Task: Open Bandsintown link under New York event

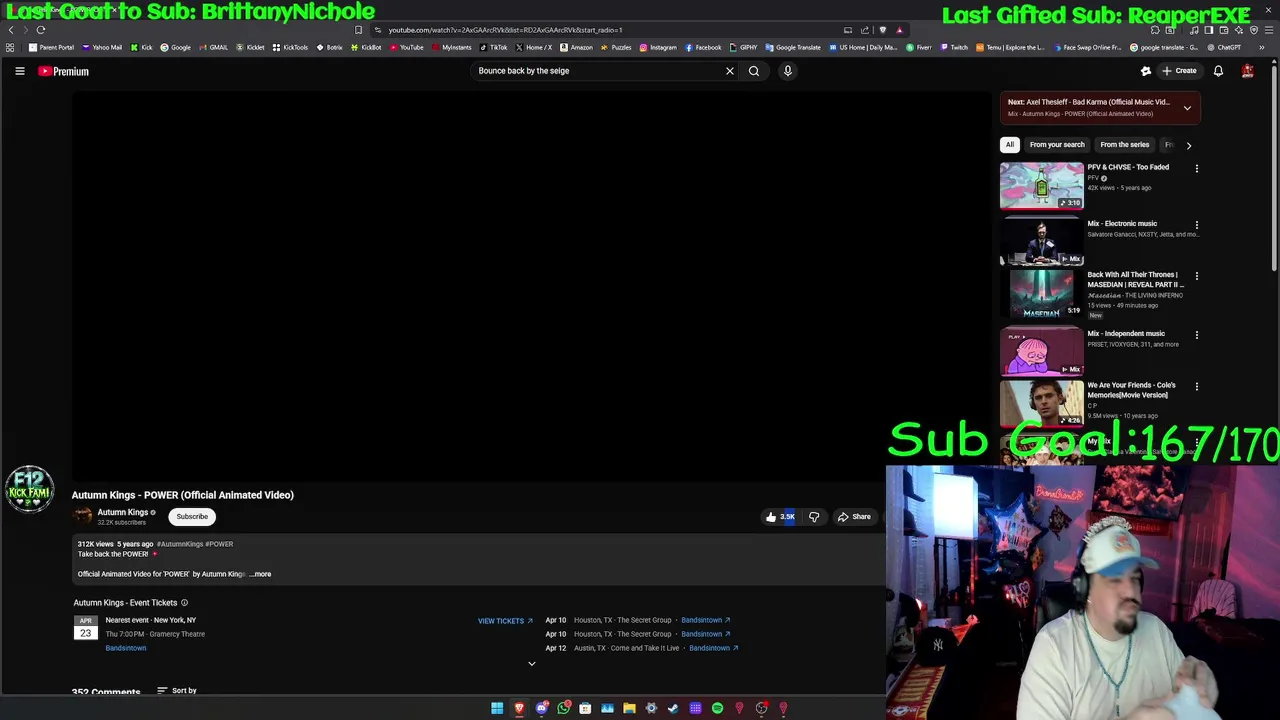Action: click(126, 648)
